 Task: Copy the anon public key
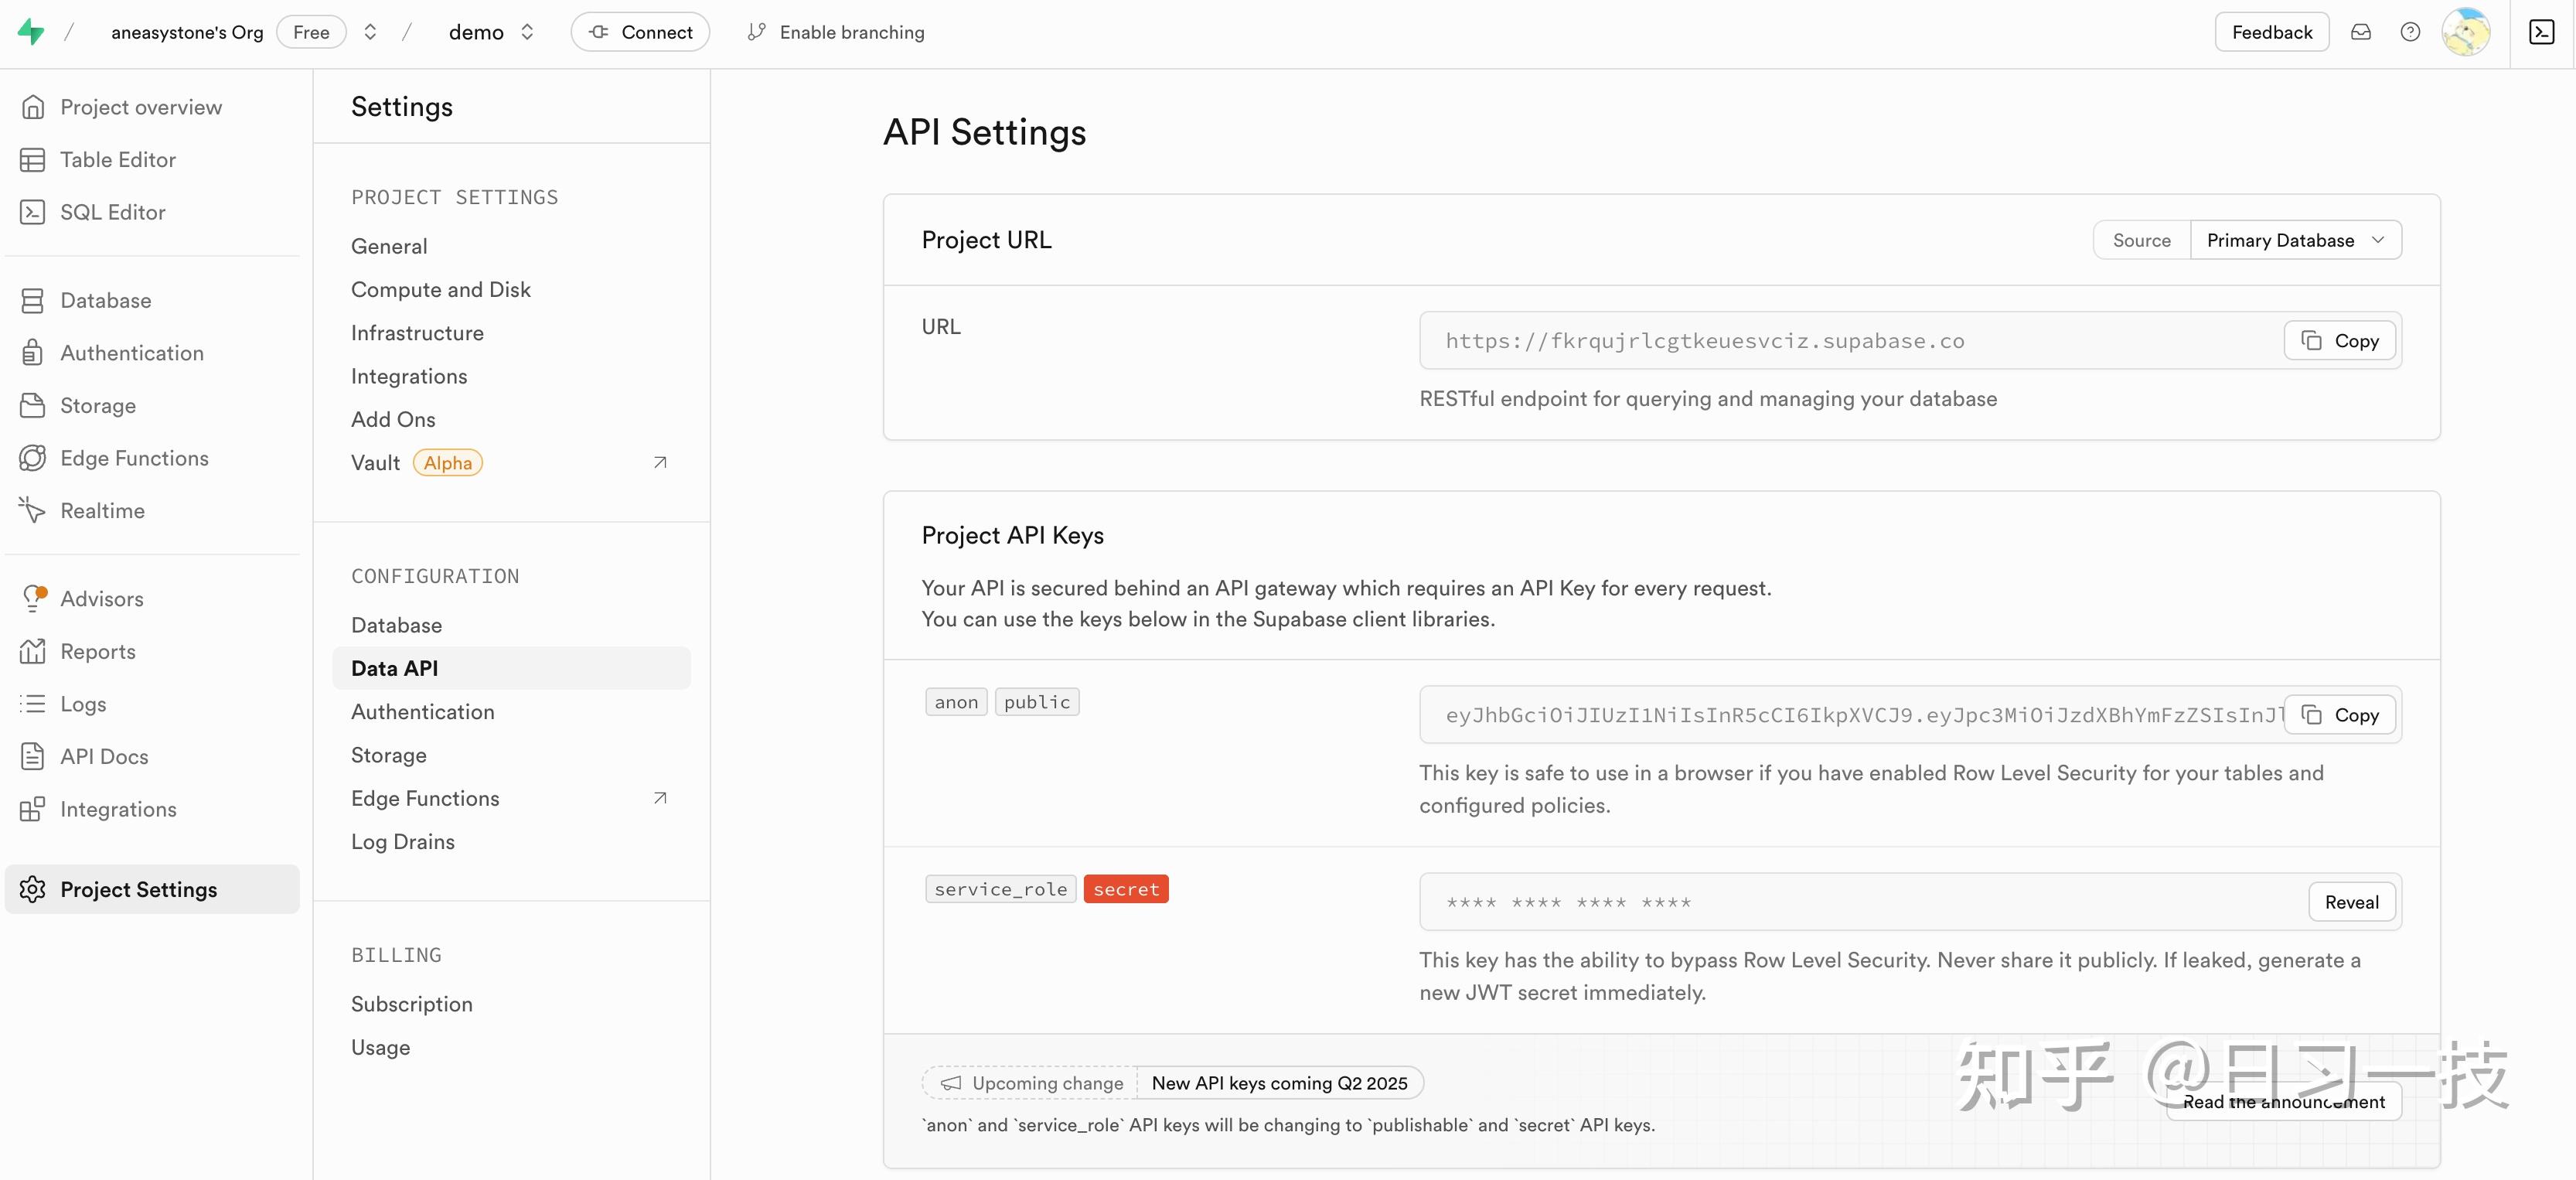click(x=2339, y=715)
